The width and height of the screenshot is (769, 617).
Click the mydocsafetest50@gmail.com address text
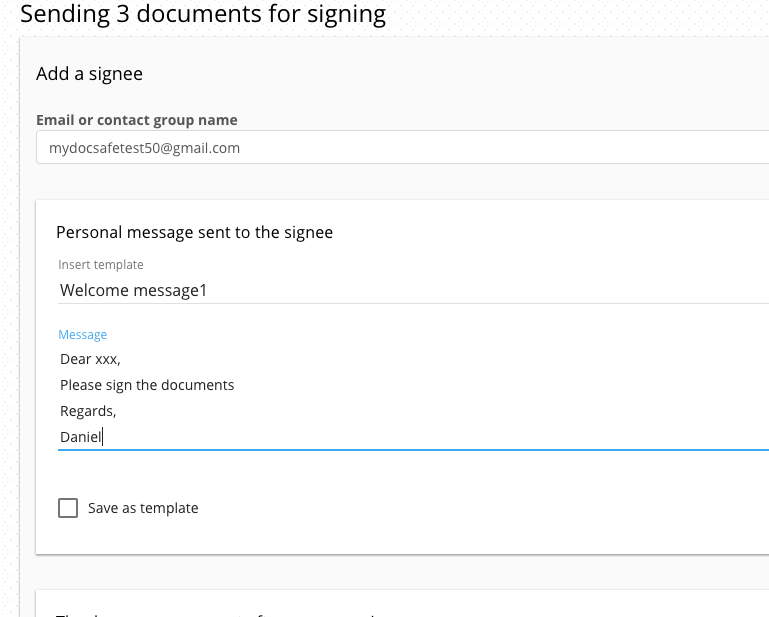(x=144, y=148)
